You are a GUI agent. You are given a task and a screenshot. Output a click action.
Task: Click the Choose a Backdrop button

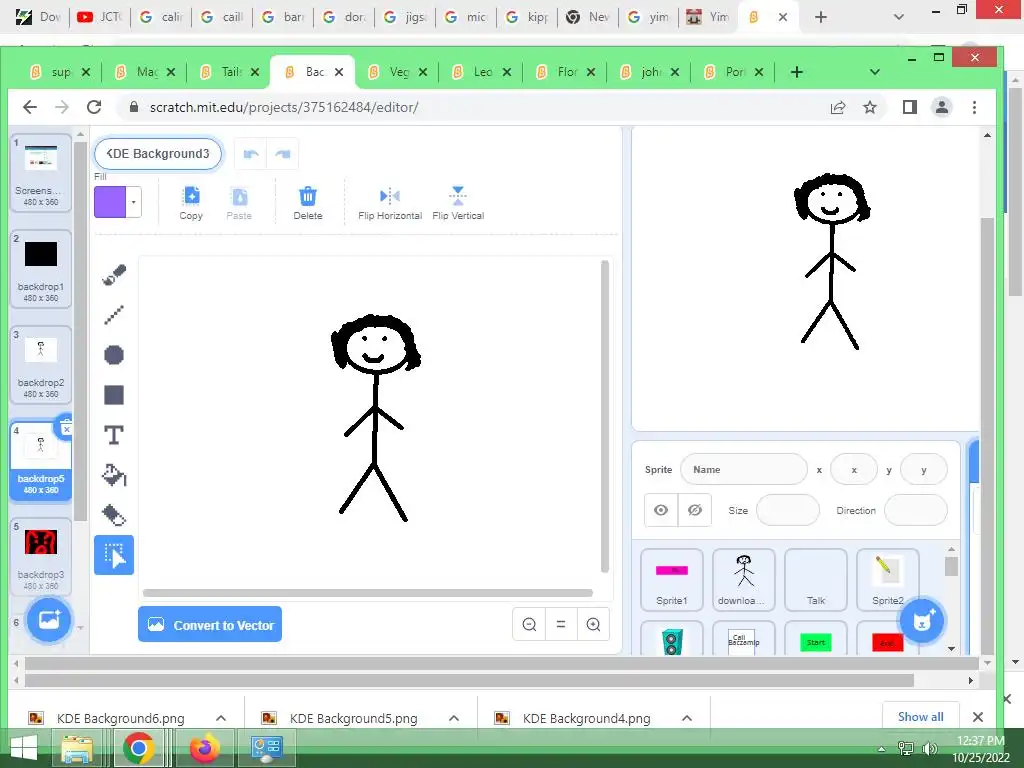pyautogui.click(x=49, y=619)
